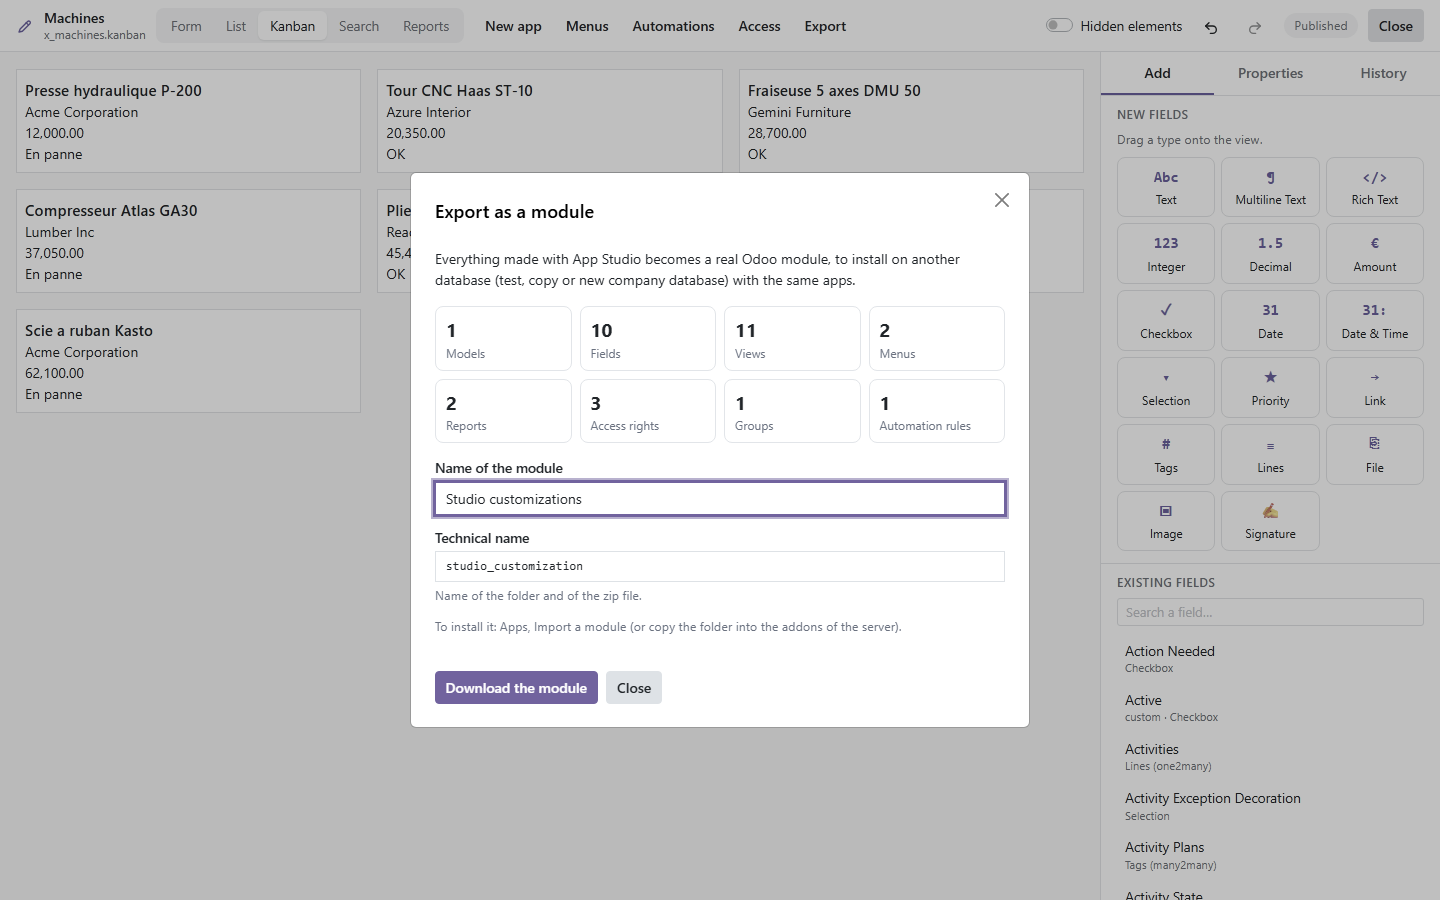The image size is (1440, 900).
Task: Open the 1 Models summary card
Action: pos(503,338)
